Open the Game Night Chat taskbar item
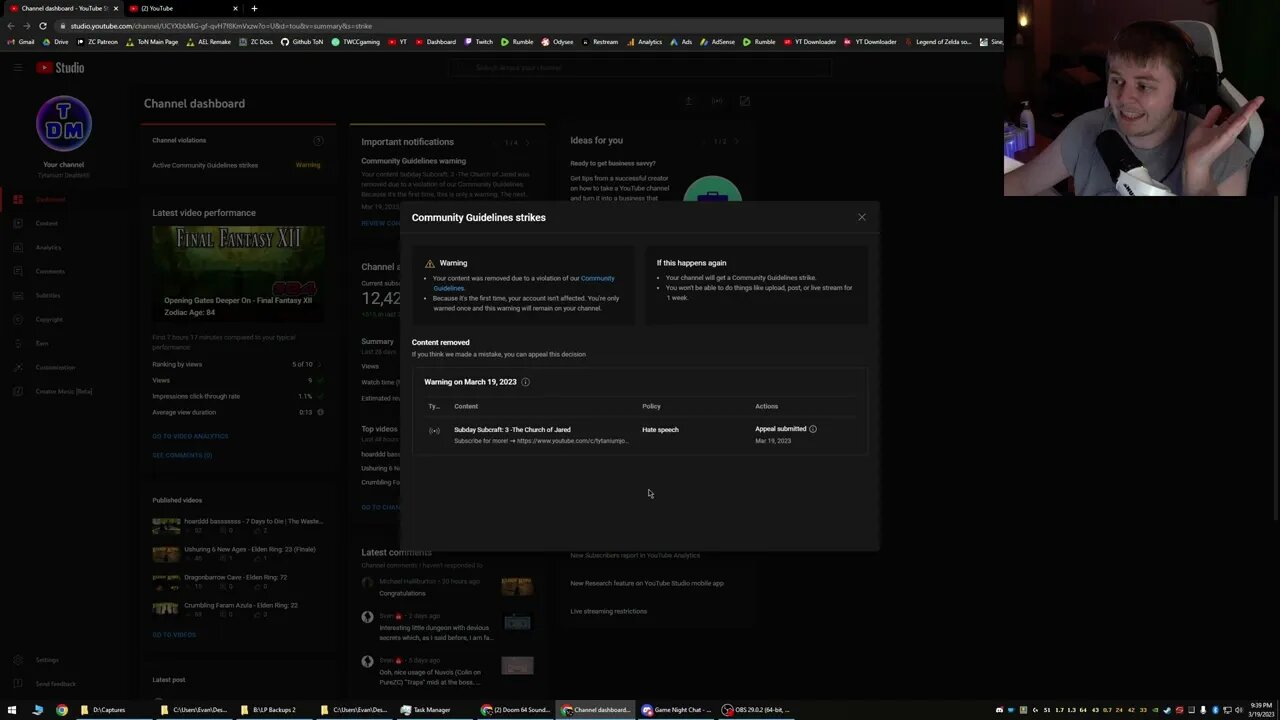The height and width of the screenshot is (720, 1280). click(678, 710)
